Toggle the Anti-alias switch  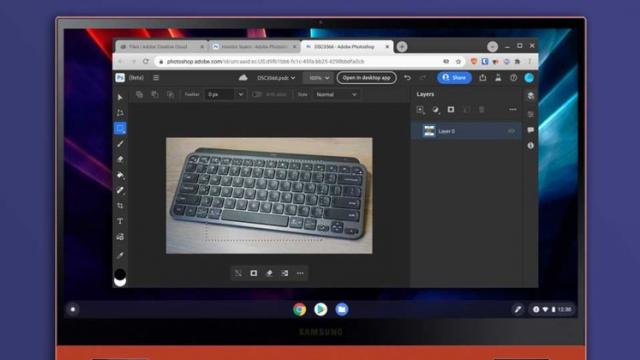tap(257, 94)
